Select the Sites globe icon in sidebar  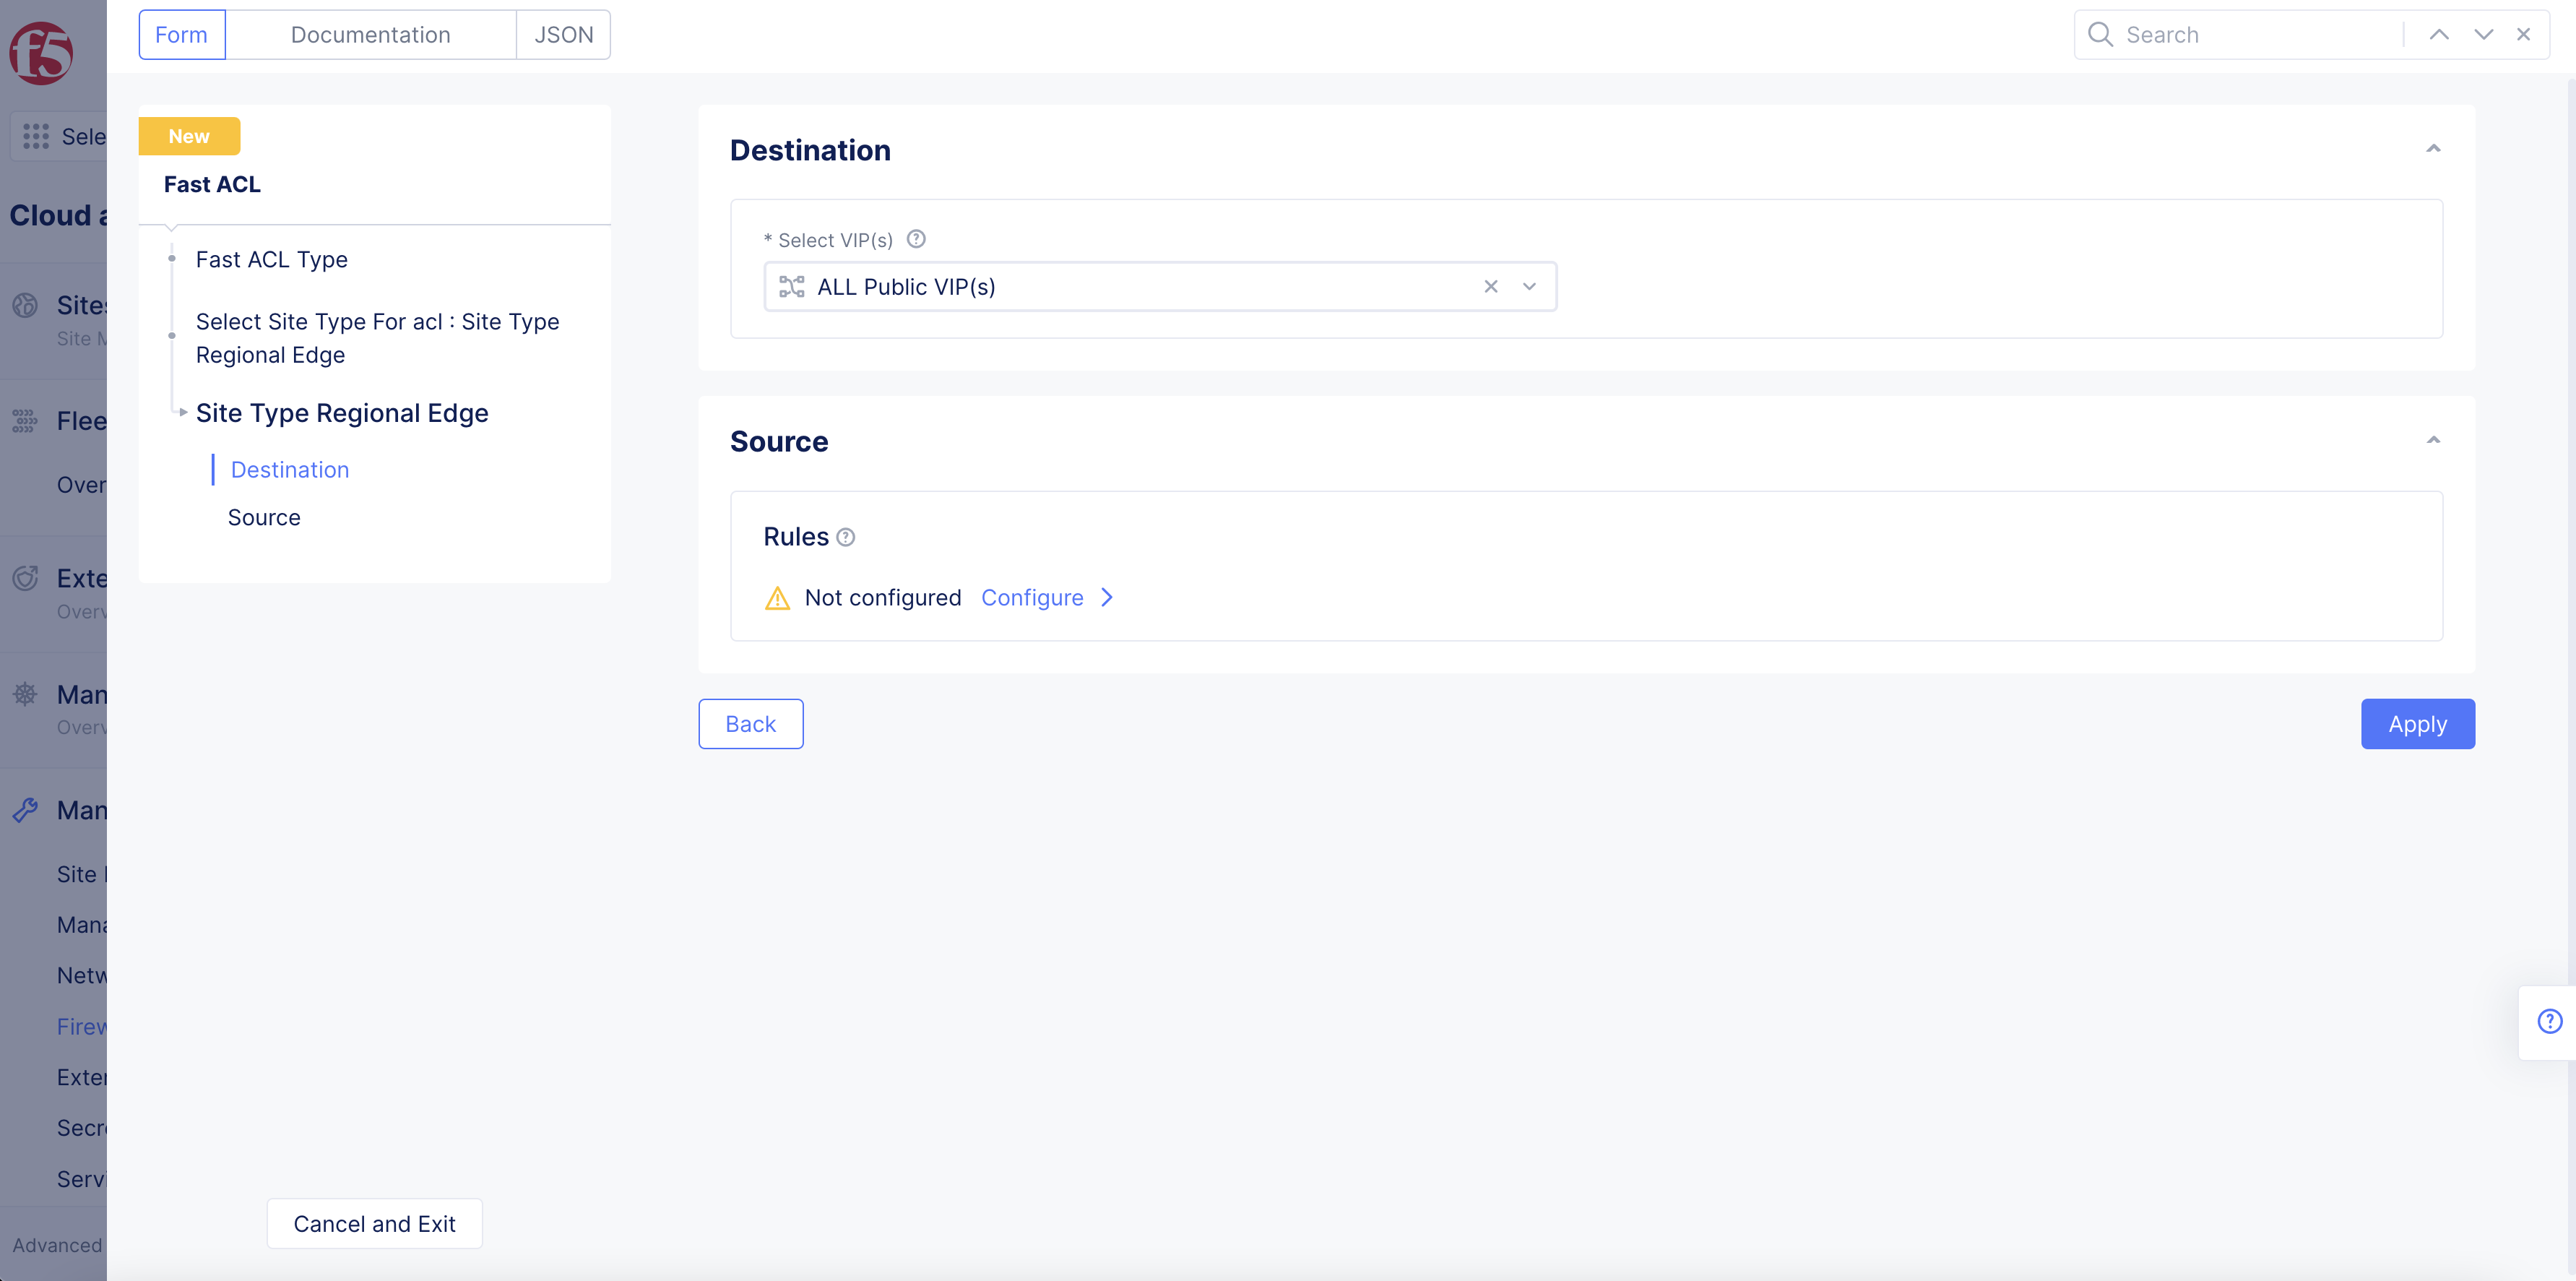[25, 305]
